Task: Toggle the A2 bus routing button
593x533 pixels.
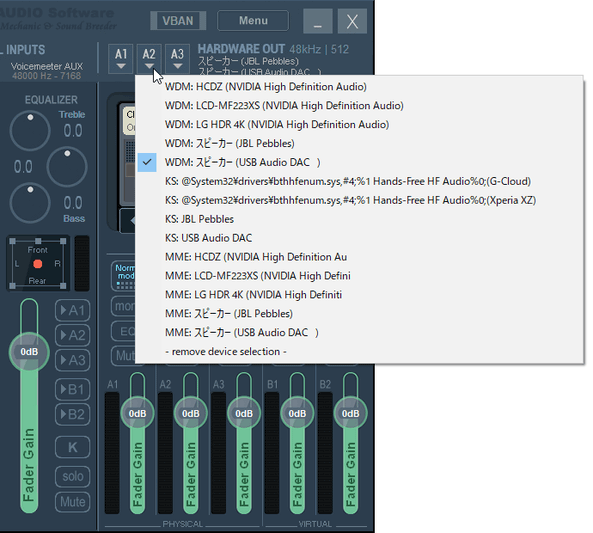Action: [73, 335]
